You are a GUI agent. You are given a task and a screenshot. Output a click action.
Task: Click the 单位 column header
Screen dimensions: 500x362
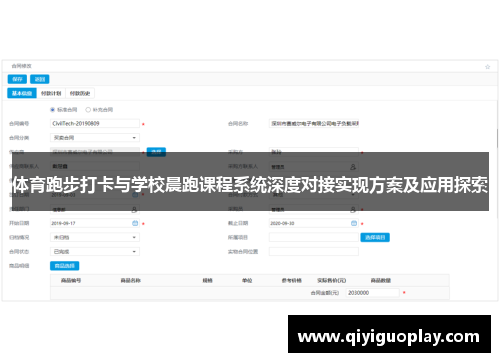click(247, 281)
